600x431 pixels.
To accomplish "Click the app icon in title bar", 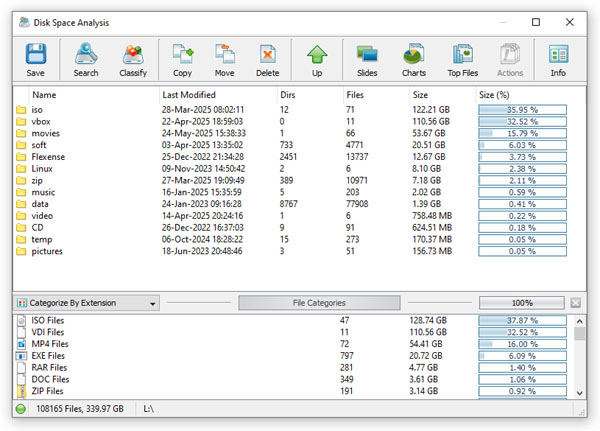I will click(x=24, y=22).
